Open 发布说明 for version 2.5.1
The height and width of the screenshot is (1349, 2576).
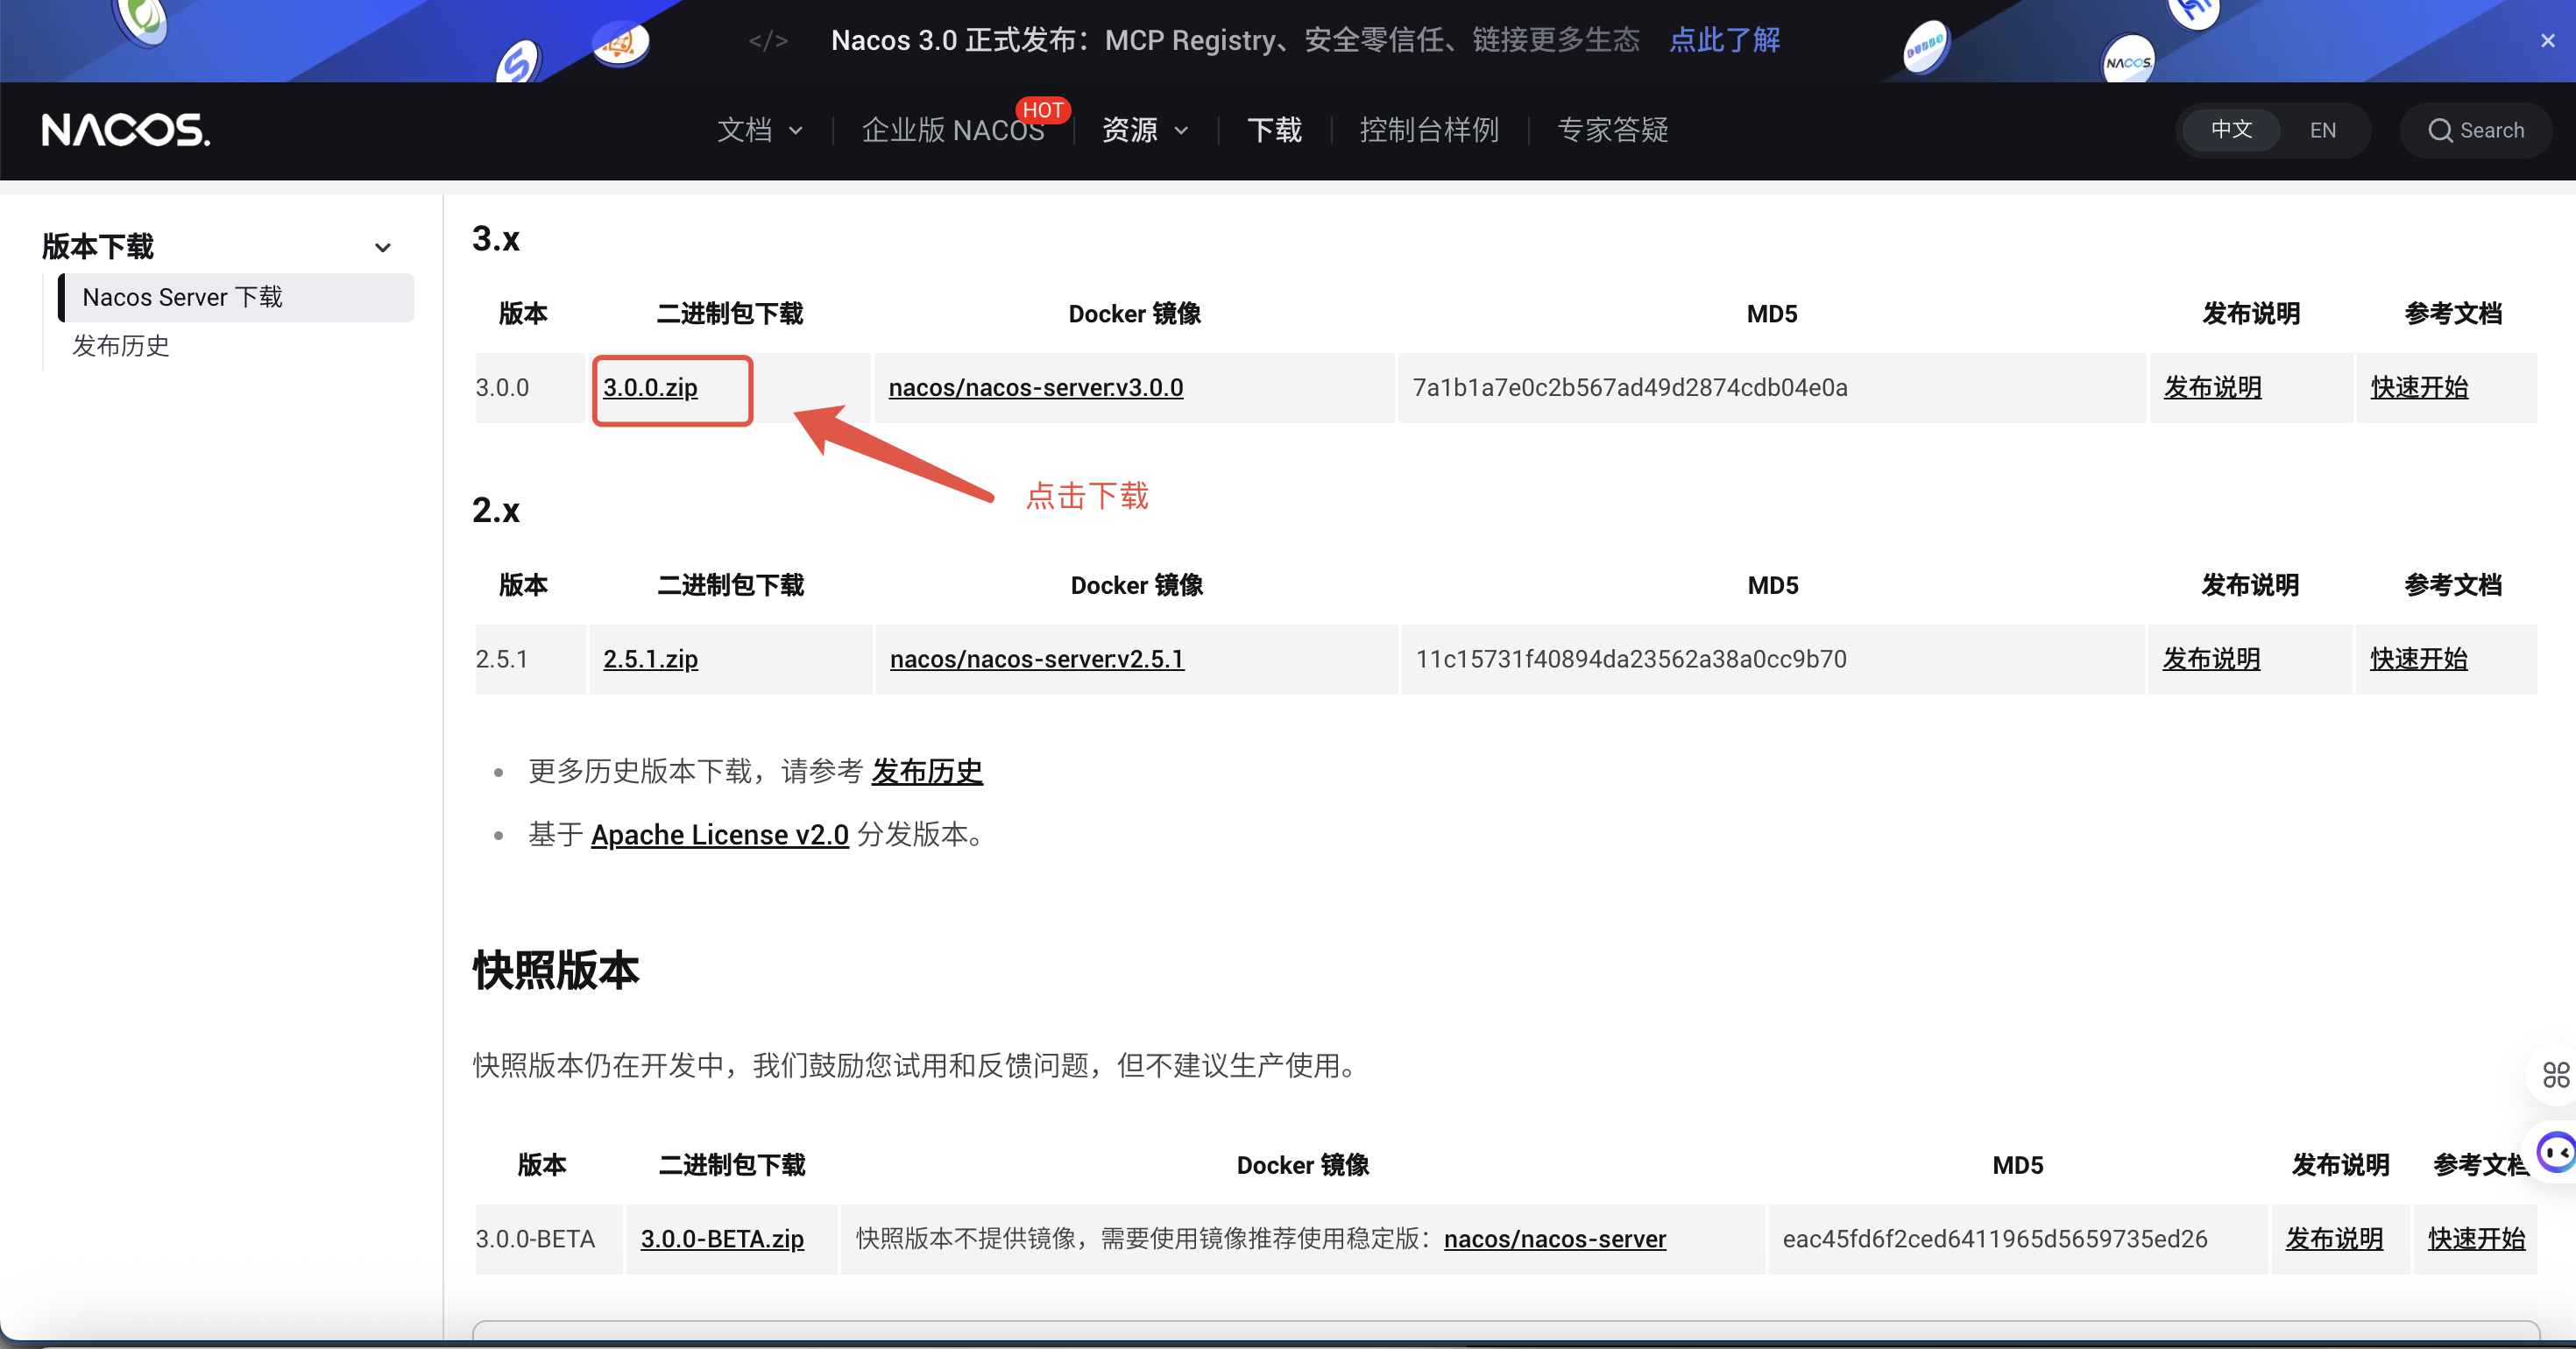(x=2211, y=659)
